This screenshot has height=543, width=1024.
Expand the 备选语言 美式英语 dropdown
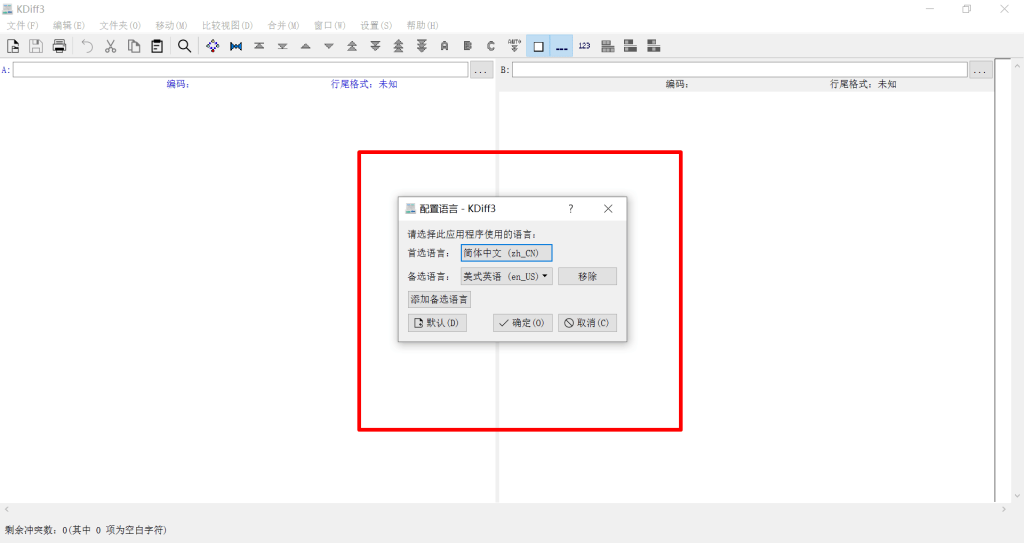click(507, 276)
